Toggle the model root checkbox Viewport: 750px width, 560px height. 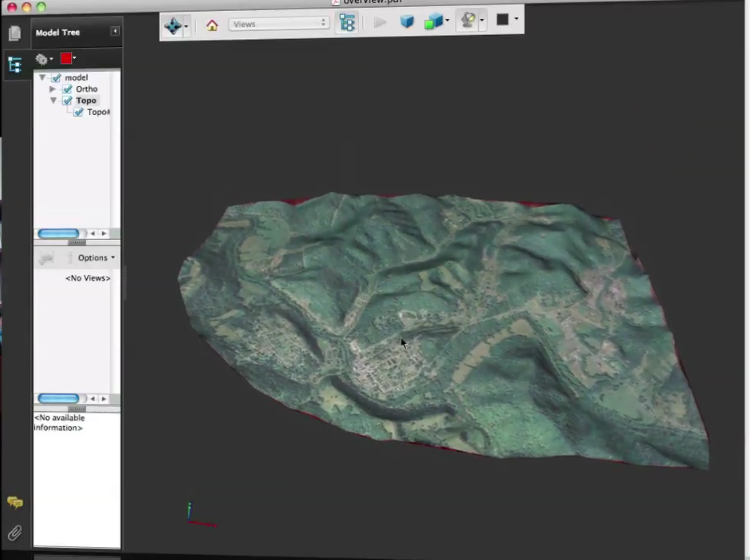tap(56, 77)
